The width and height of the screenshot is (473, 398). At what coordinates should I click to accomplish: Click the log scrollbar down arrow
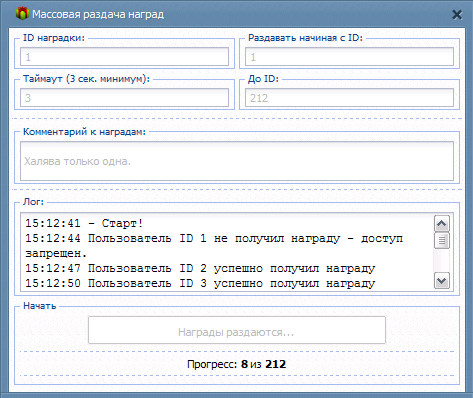[x=442, y=281]
